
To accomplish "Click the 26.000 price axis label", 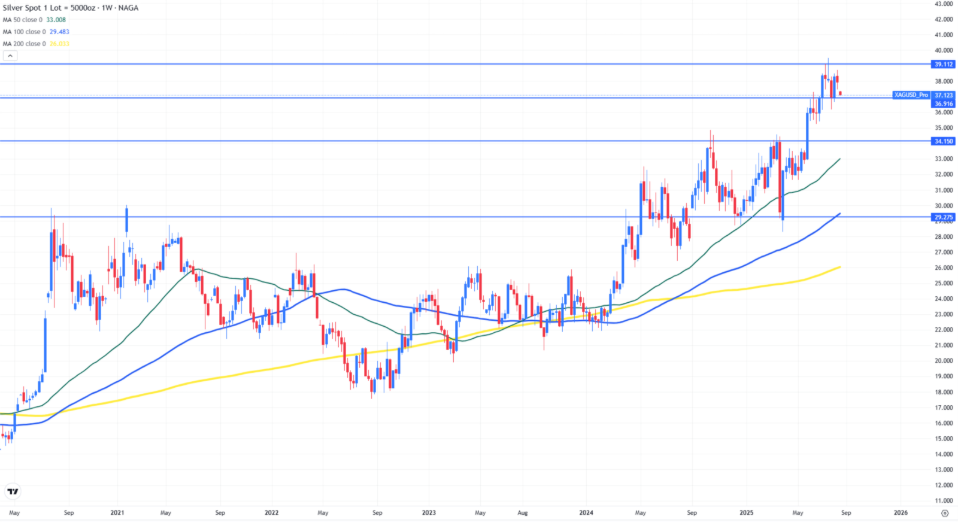I will pyautogui.click(x=943, y=268).
